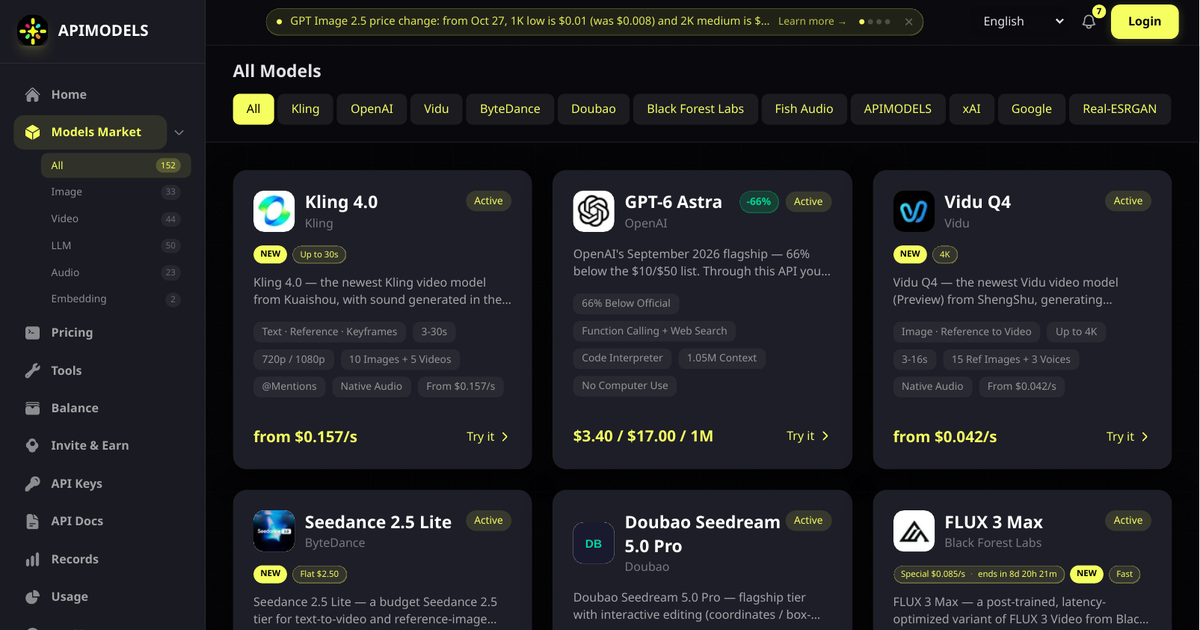The width and height of the screenshot is (1200, 630).
Task: Click the Tools wrench icon
Action: (x=33, y=370)
